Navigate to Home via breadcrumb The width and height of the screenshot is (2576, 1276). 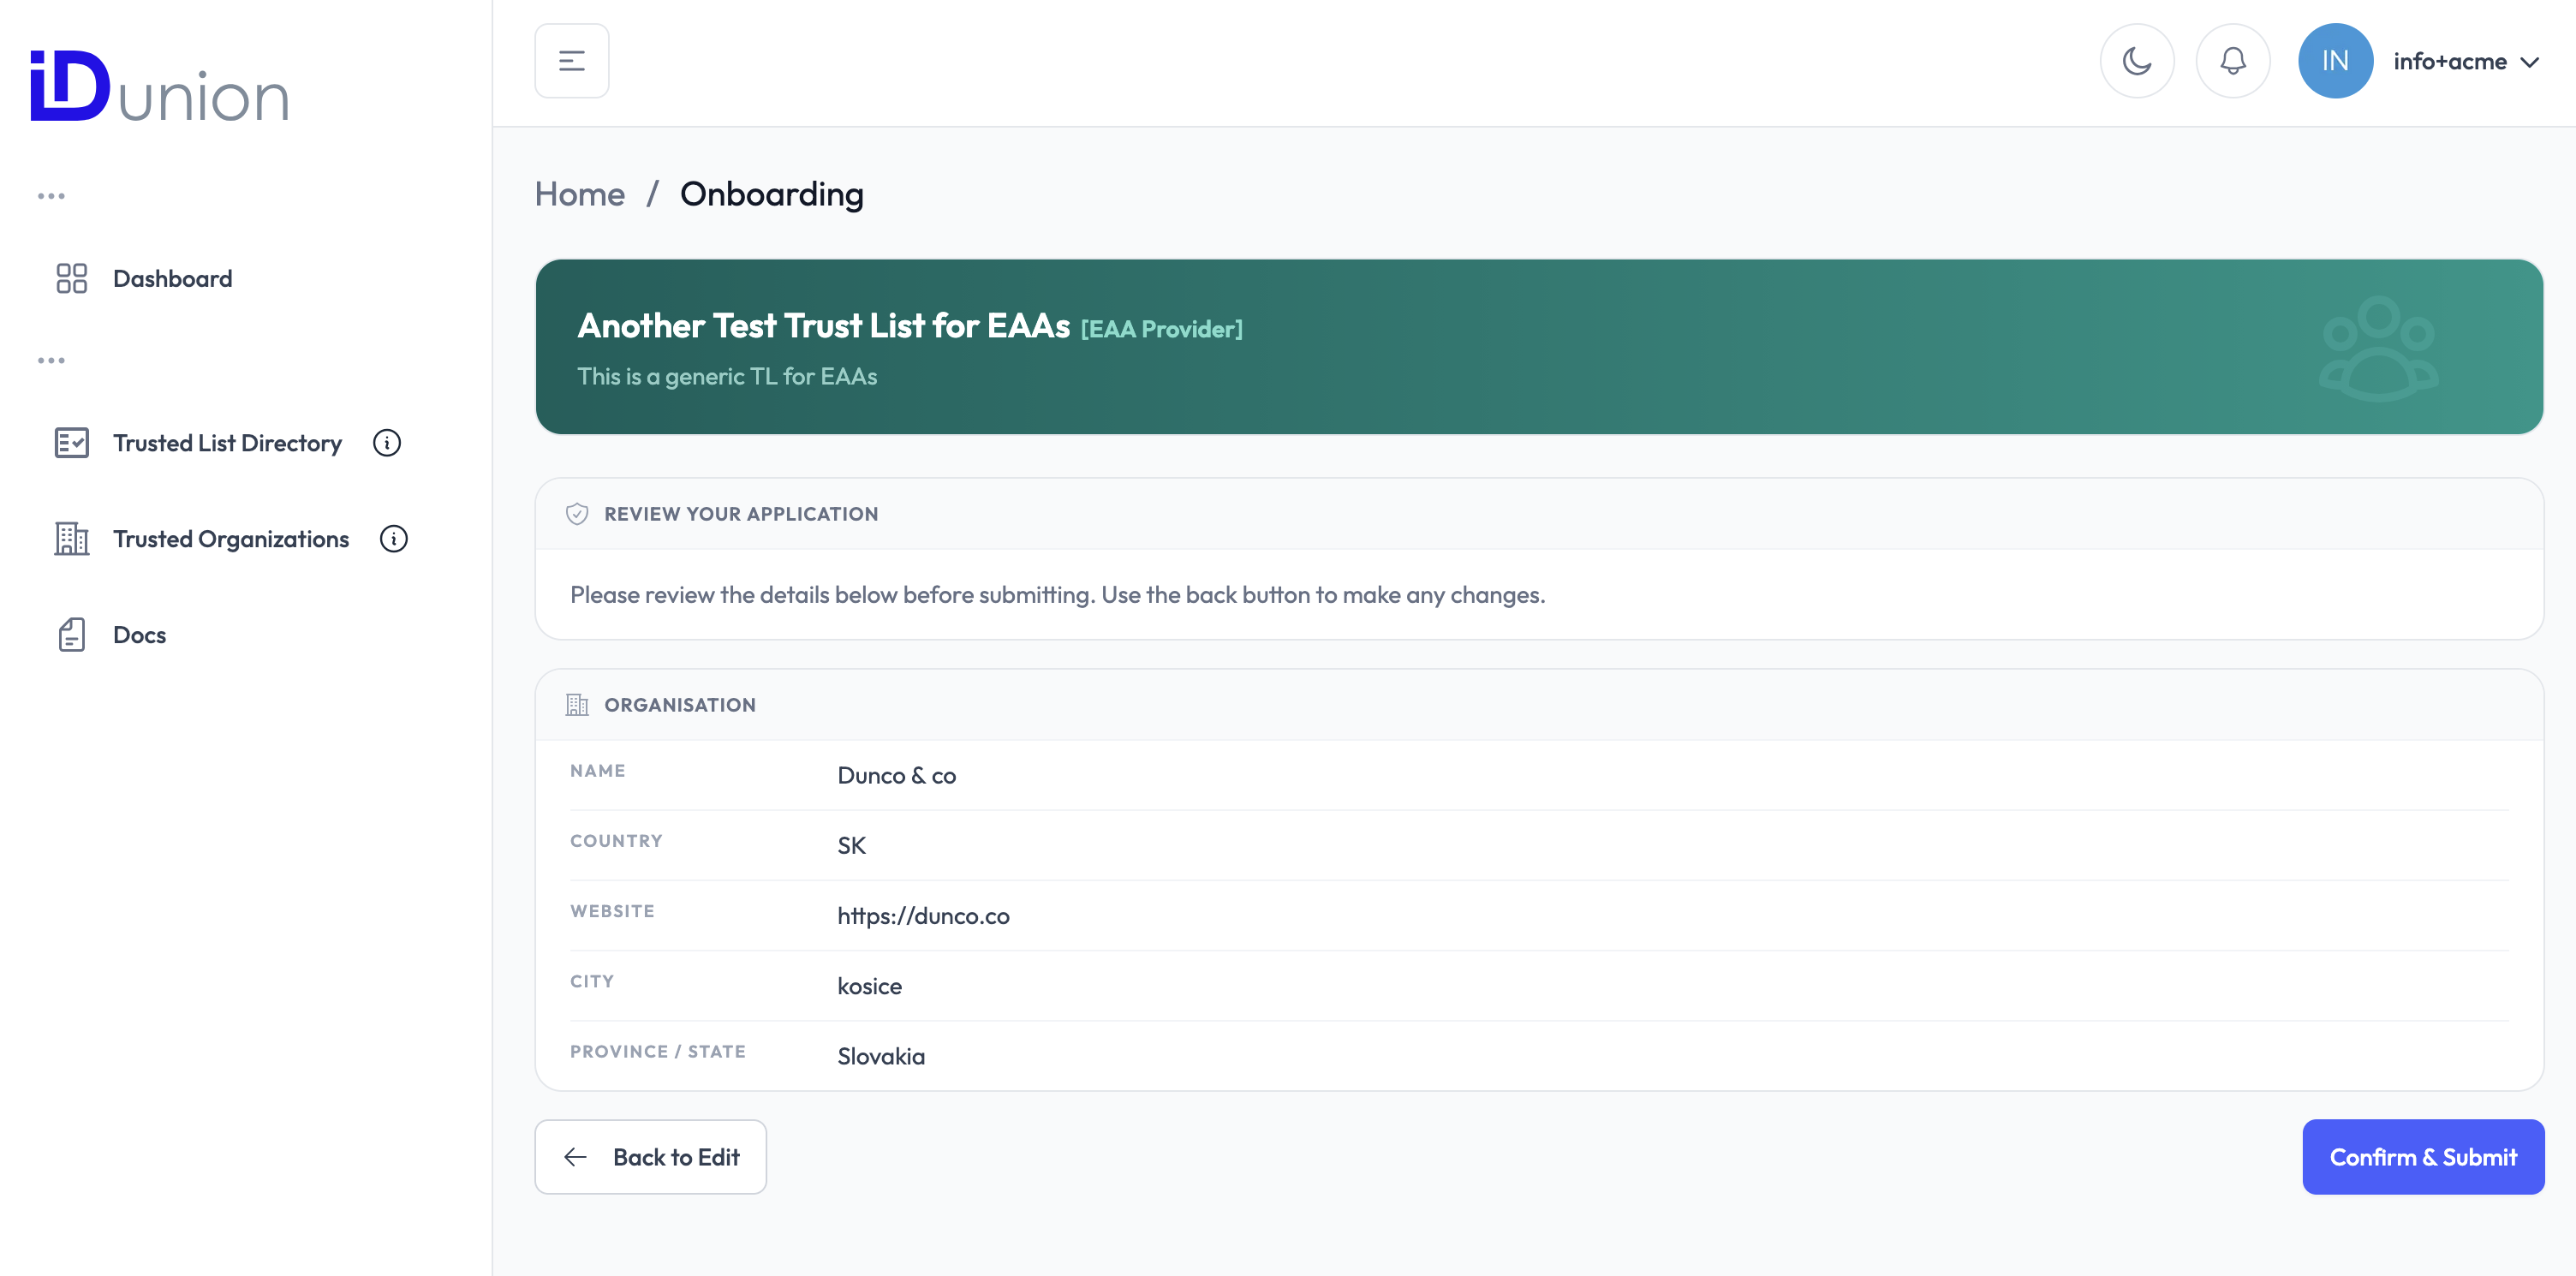click(580, 194)
